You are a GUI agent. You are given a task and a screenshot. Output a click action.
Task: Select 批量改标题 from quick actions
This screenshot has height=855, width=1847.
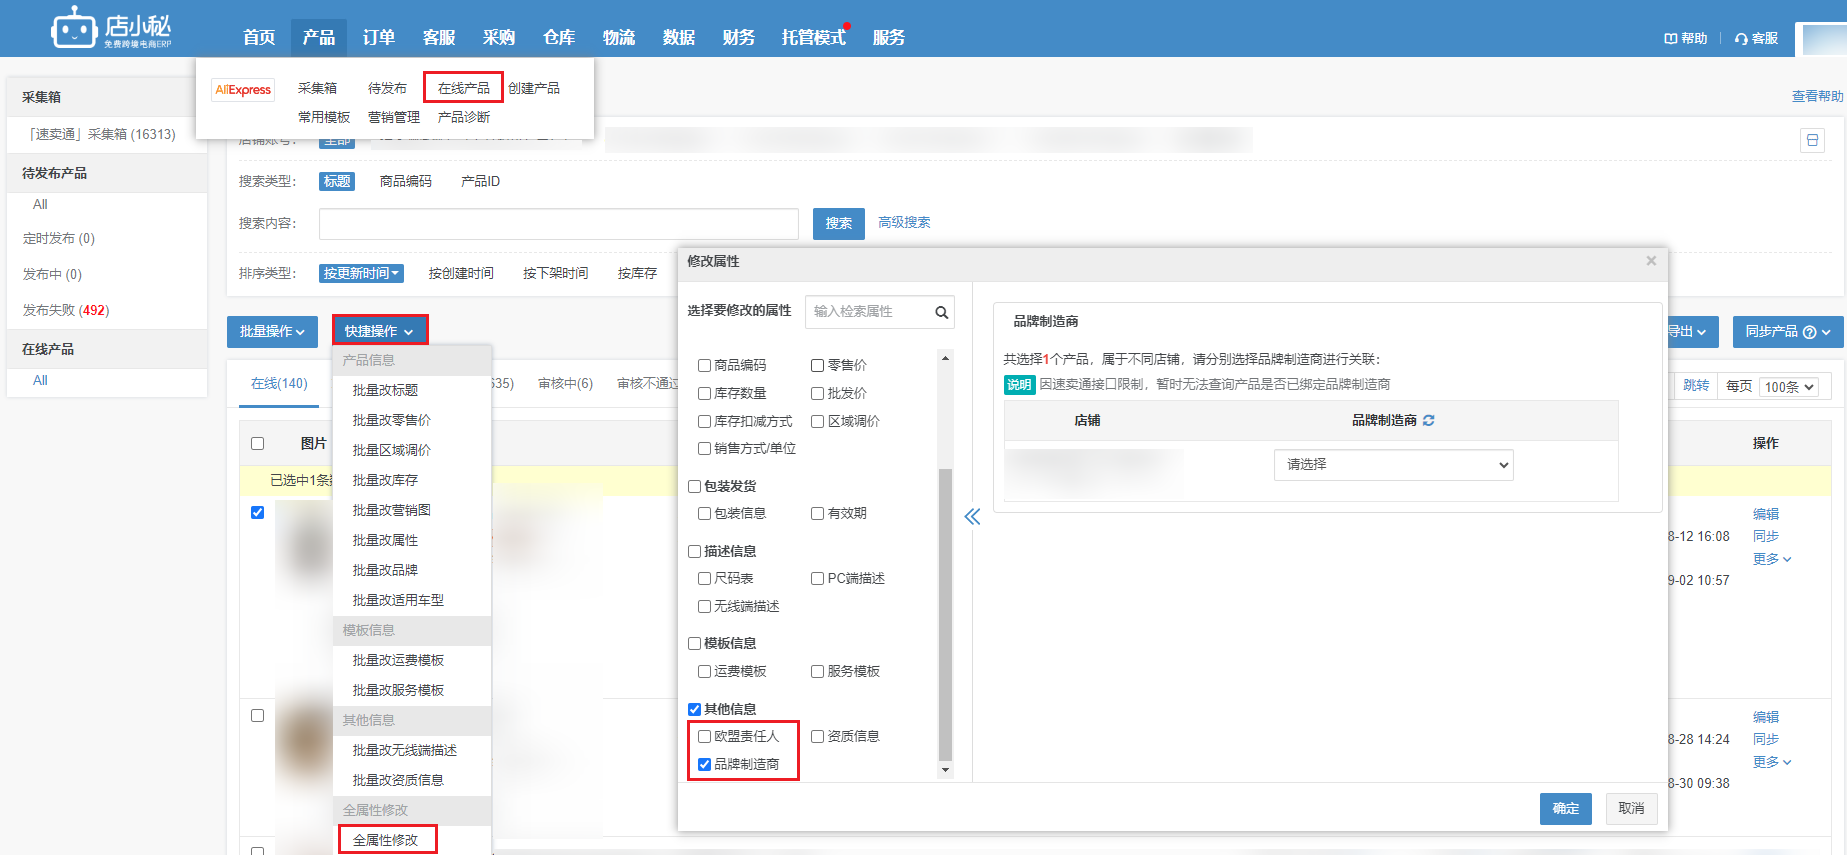click(x=385, y=391)
